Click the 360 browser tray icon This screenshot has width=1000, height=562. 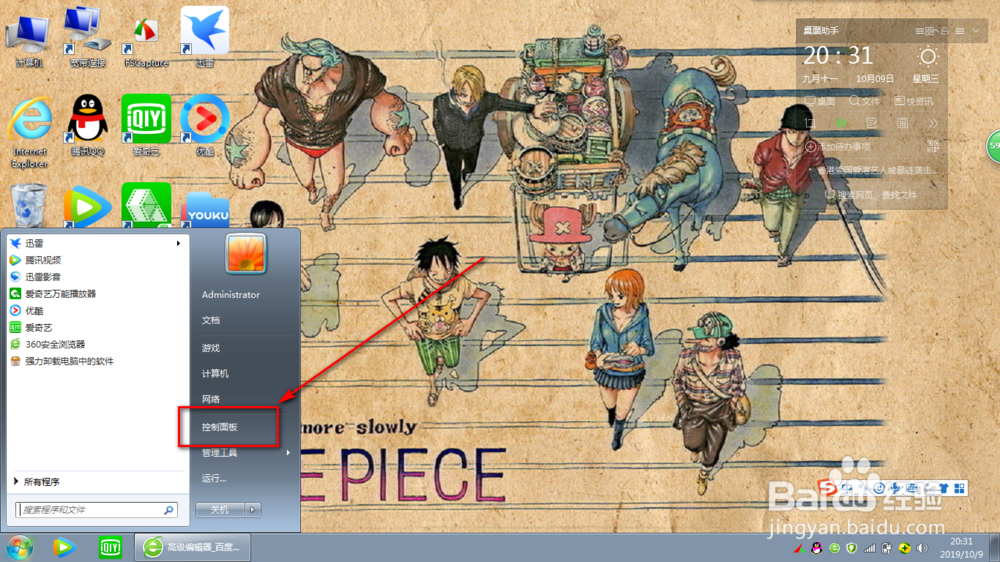(x=834, y=549)
